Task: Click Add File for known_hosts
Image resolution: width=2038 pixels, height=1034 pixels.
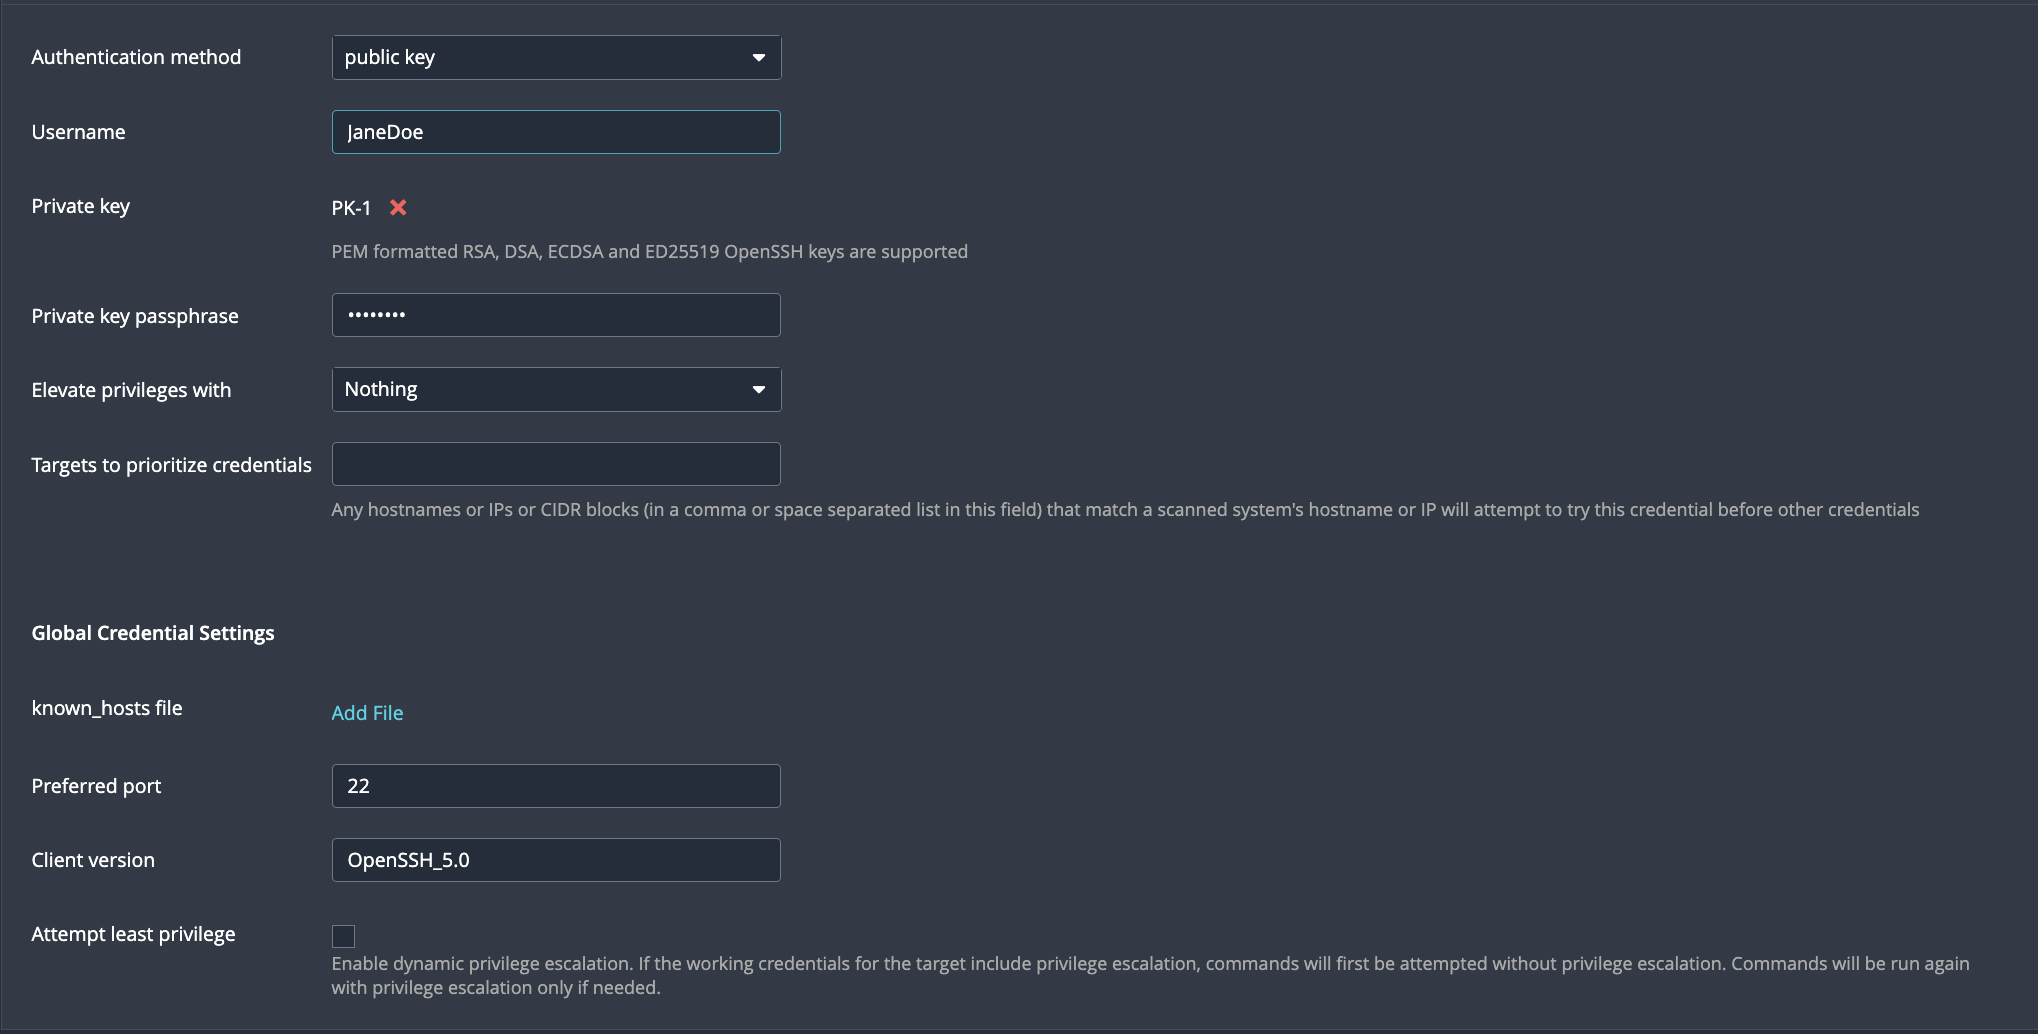Action: coord(367,713)
